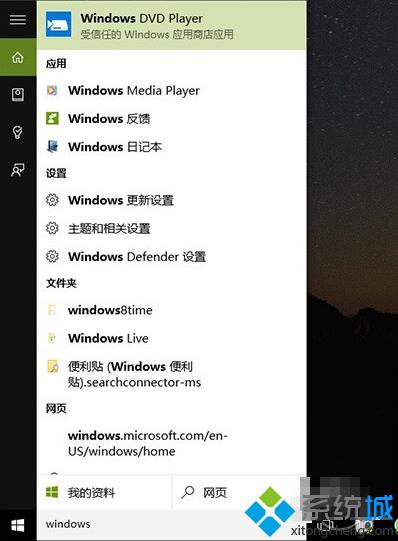Image resolution: width=398 pixels, height=541 pixels.
Task: Open the hamburger menu in Cortana sidebar
Action: [18, 19]
